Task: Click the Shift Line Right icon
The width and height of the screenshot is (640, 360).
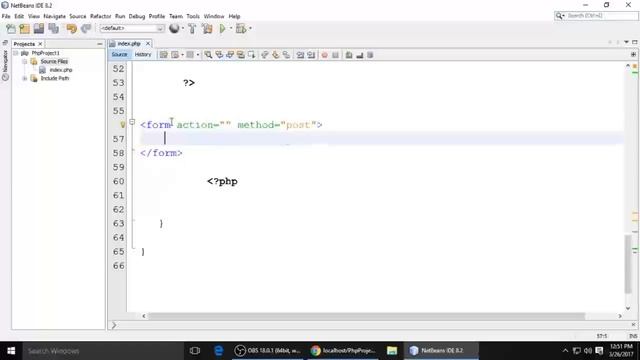Action: pos(311,55)
